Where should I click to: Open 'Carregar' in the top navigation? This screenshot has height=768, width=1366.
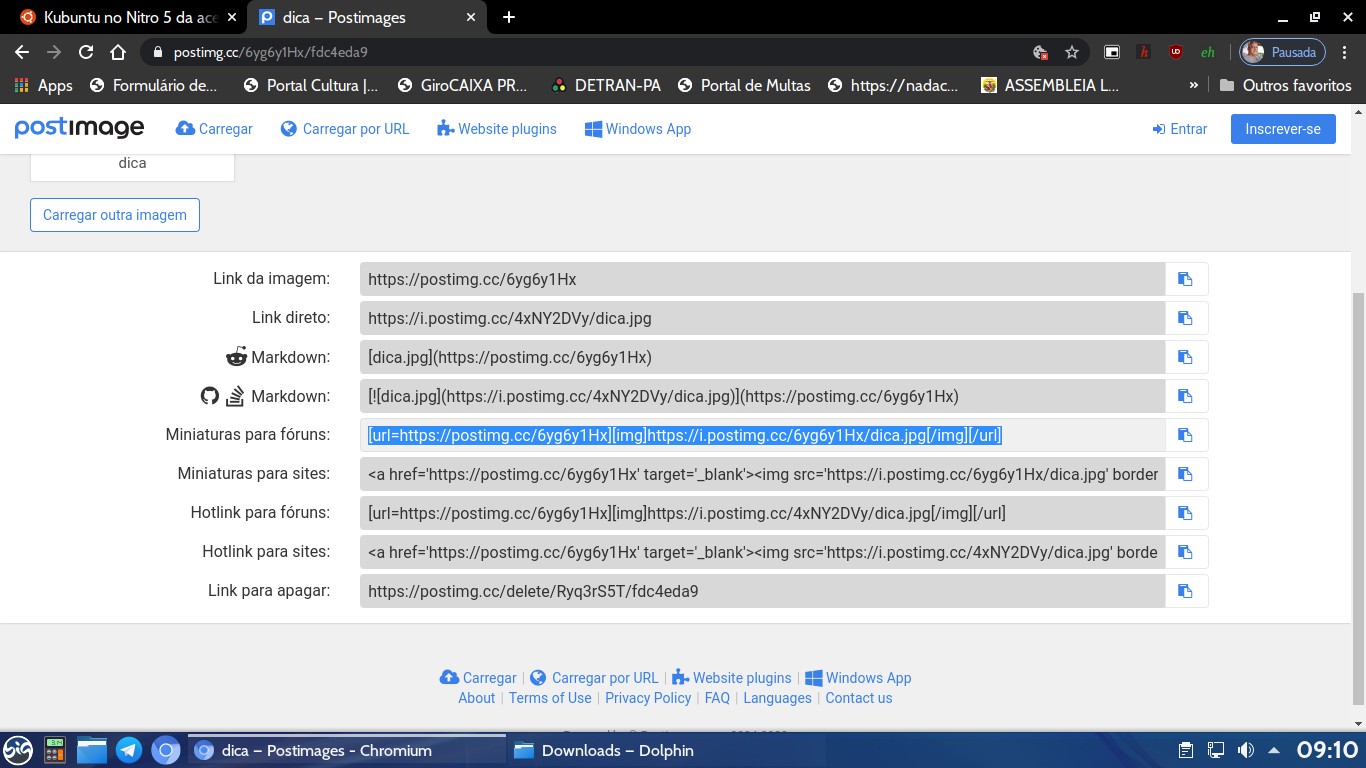214,129
